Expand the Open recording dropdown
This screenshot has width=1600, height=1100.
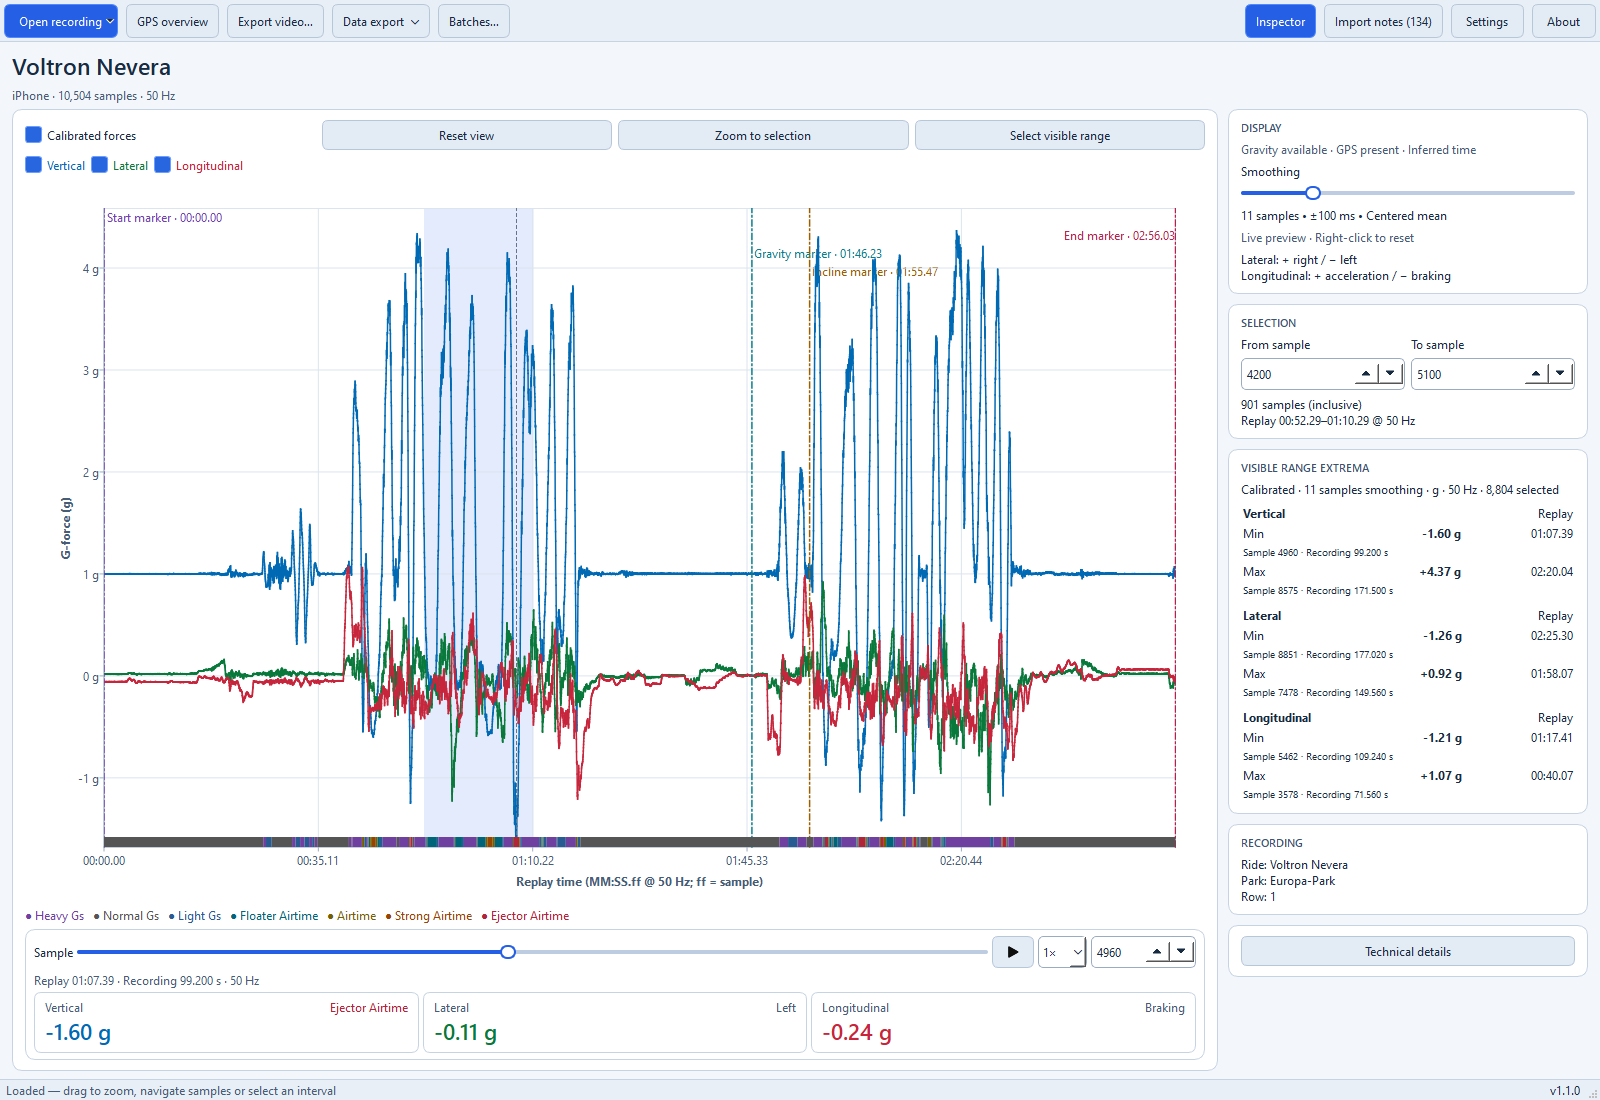pos(61,21)
